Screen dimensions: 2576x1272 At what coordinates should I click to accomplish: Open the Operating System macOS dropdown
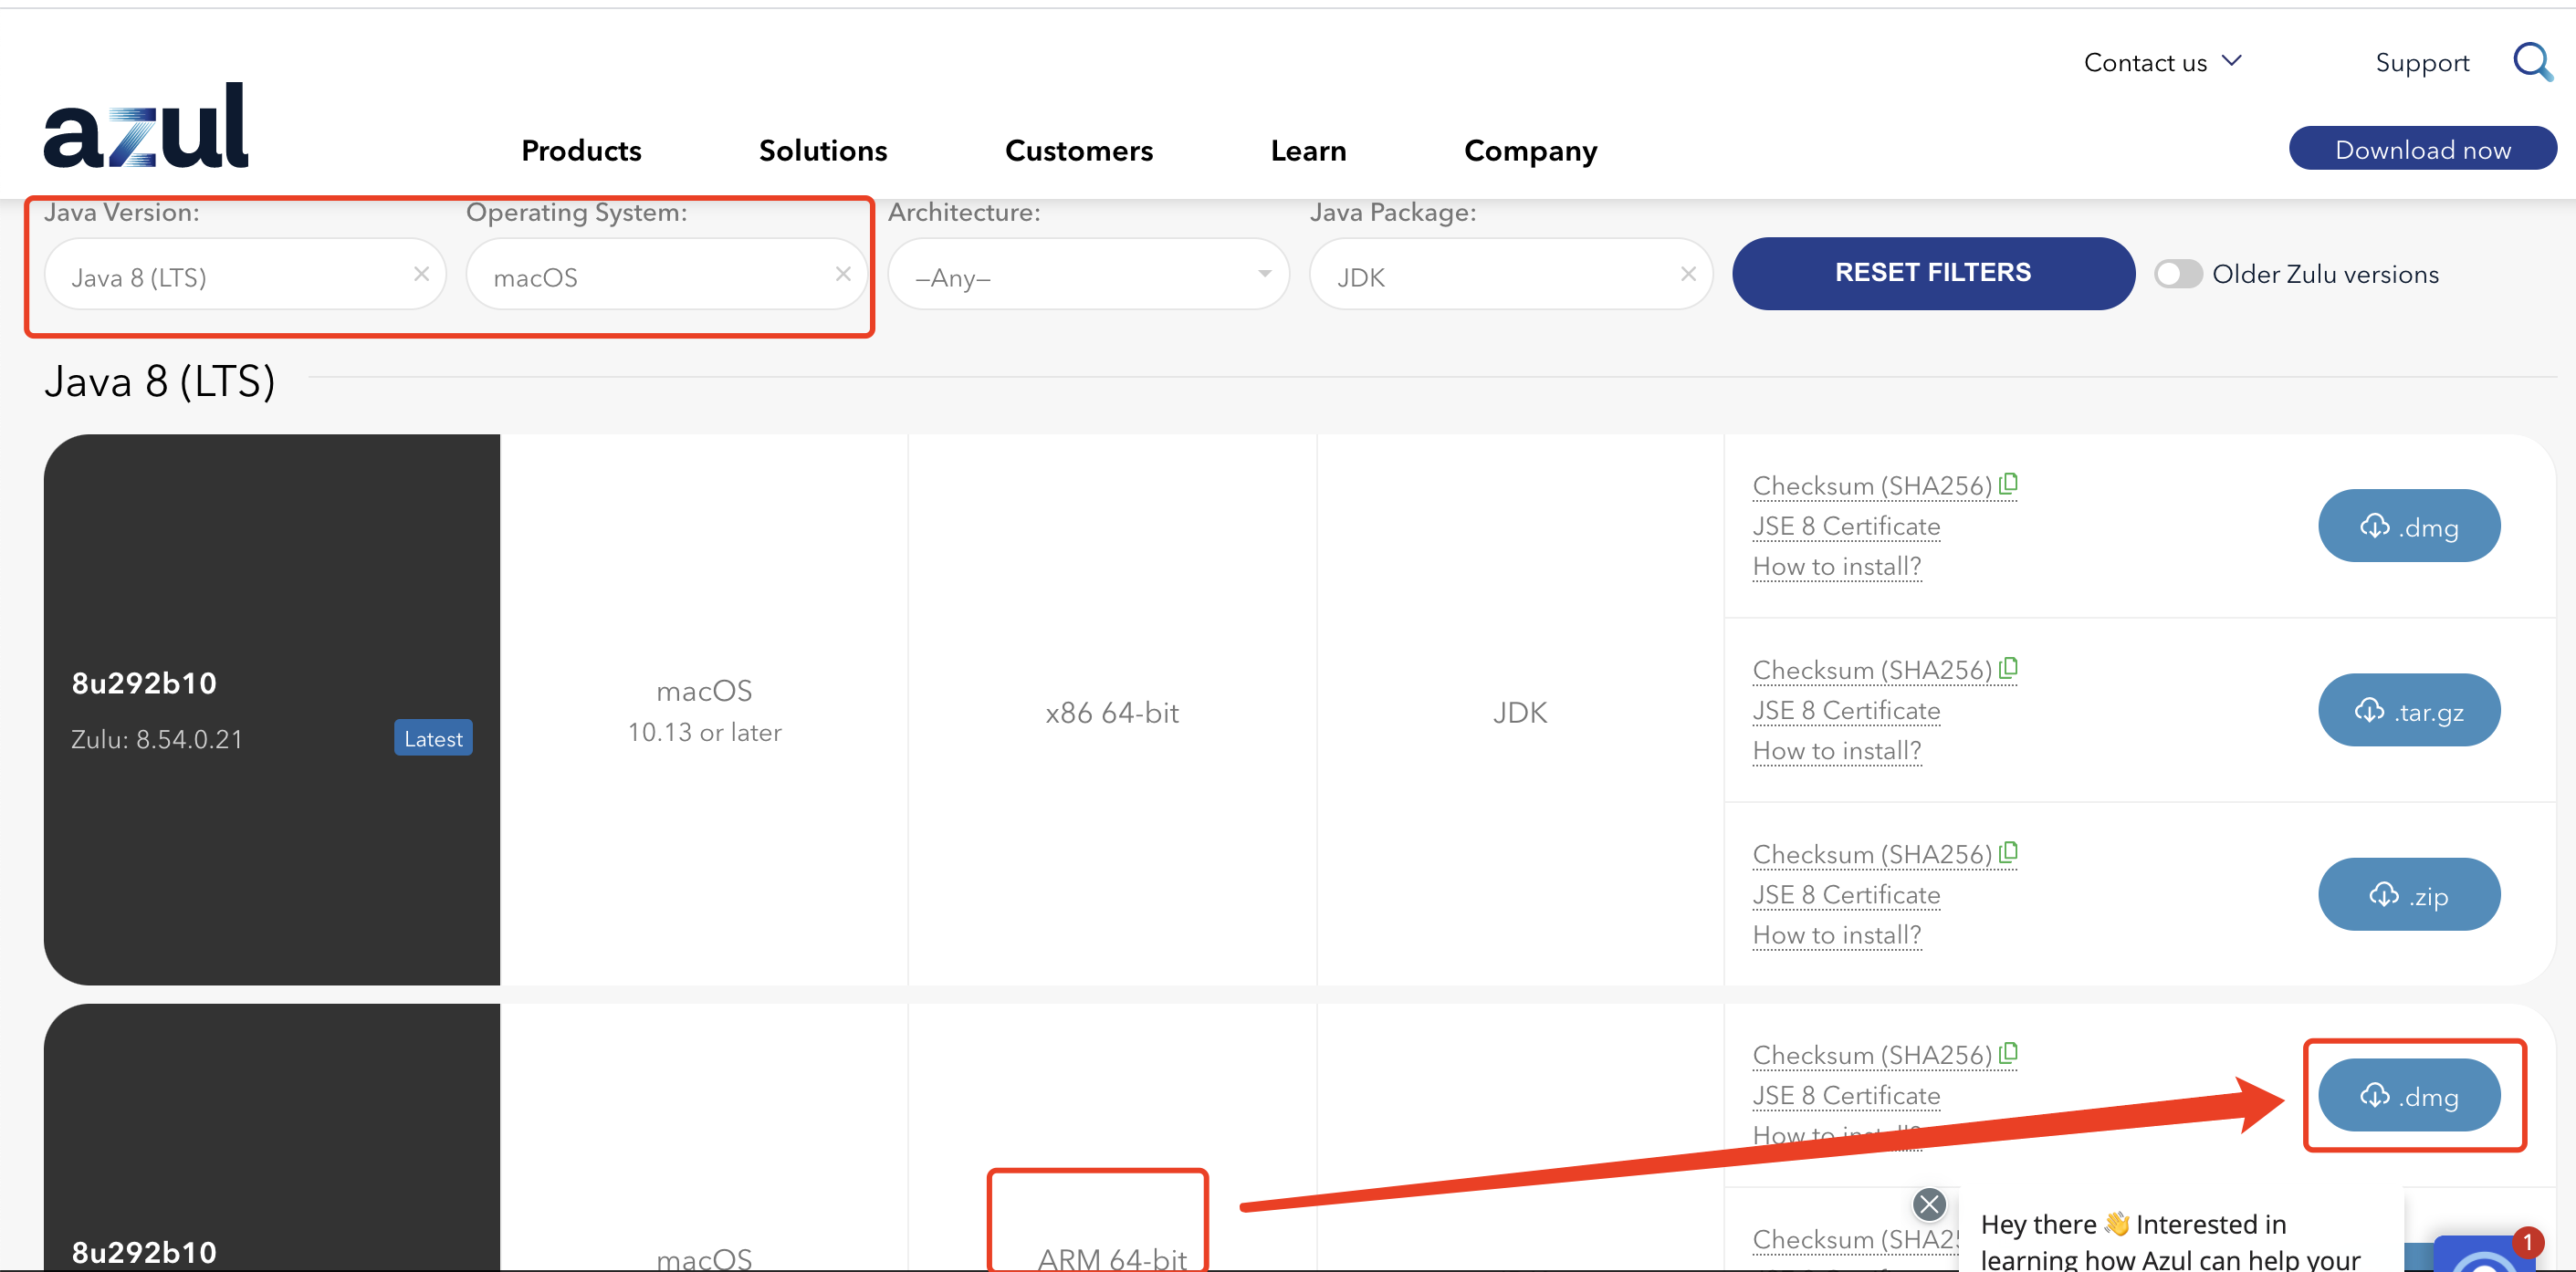click(666, 274)
